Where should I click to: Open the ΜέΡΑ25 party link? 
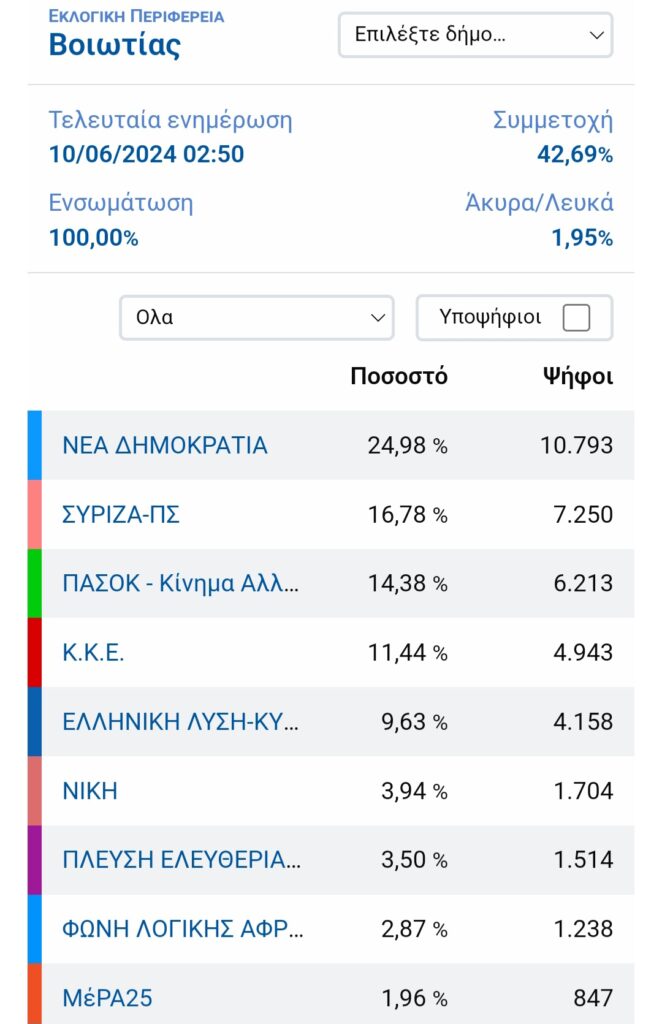pos(107,998)
